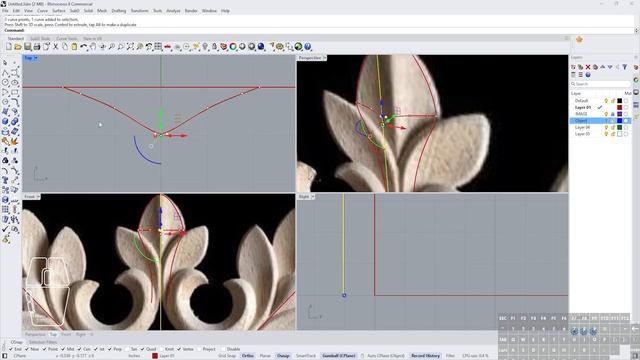Image resolution: width=640 pixels, height=360 pixels.
Task: Click the checkmark tool in left sidebar
Action: [5, 229]
